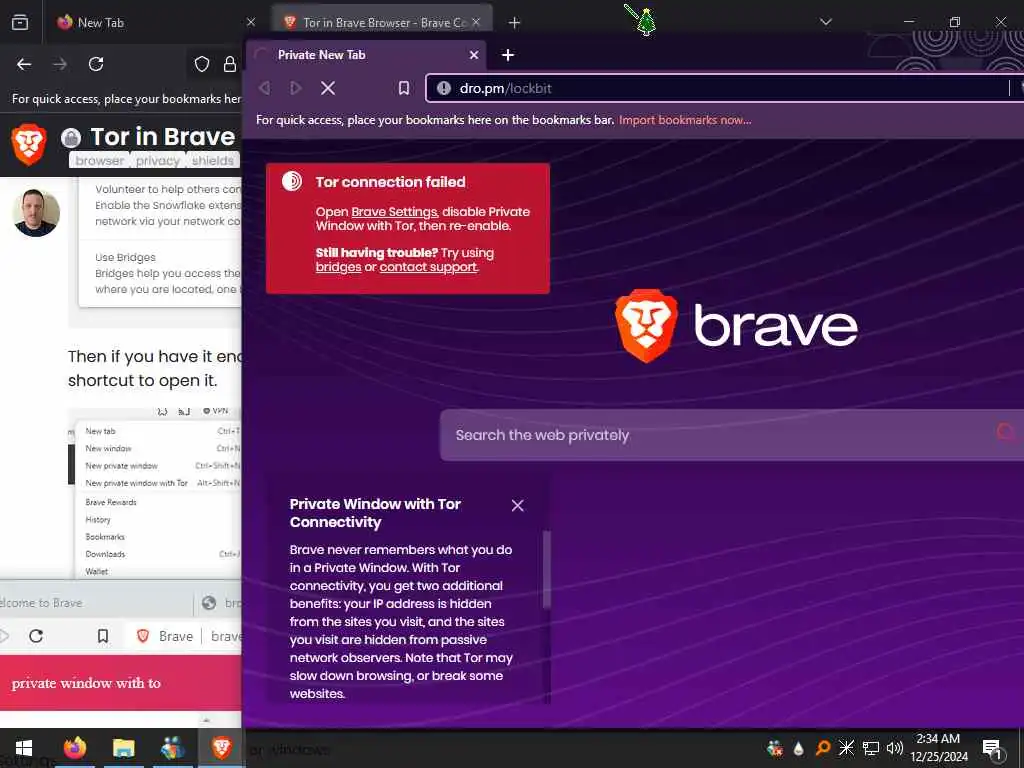Open new tab in Firefox
This screenshot has width=1024, height=768.
tap(515, 23)
